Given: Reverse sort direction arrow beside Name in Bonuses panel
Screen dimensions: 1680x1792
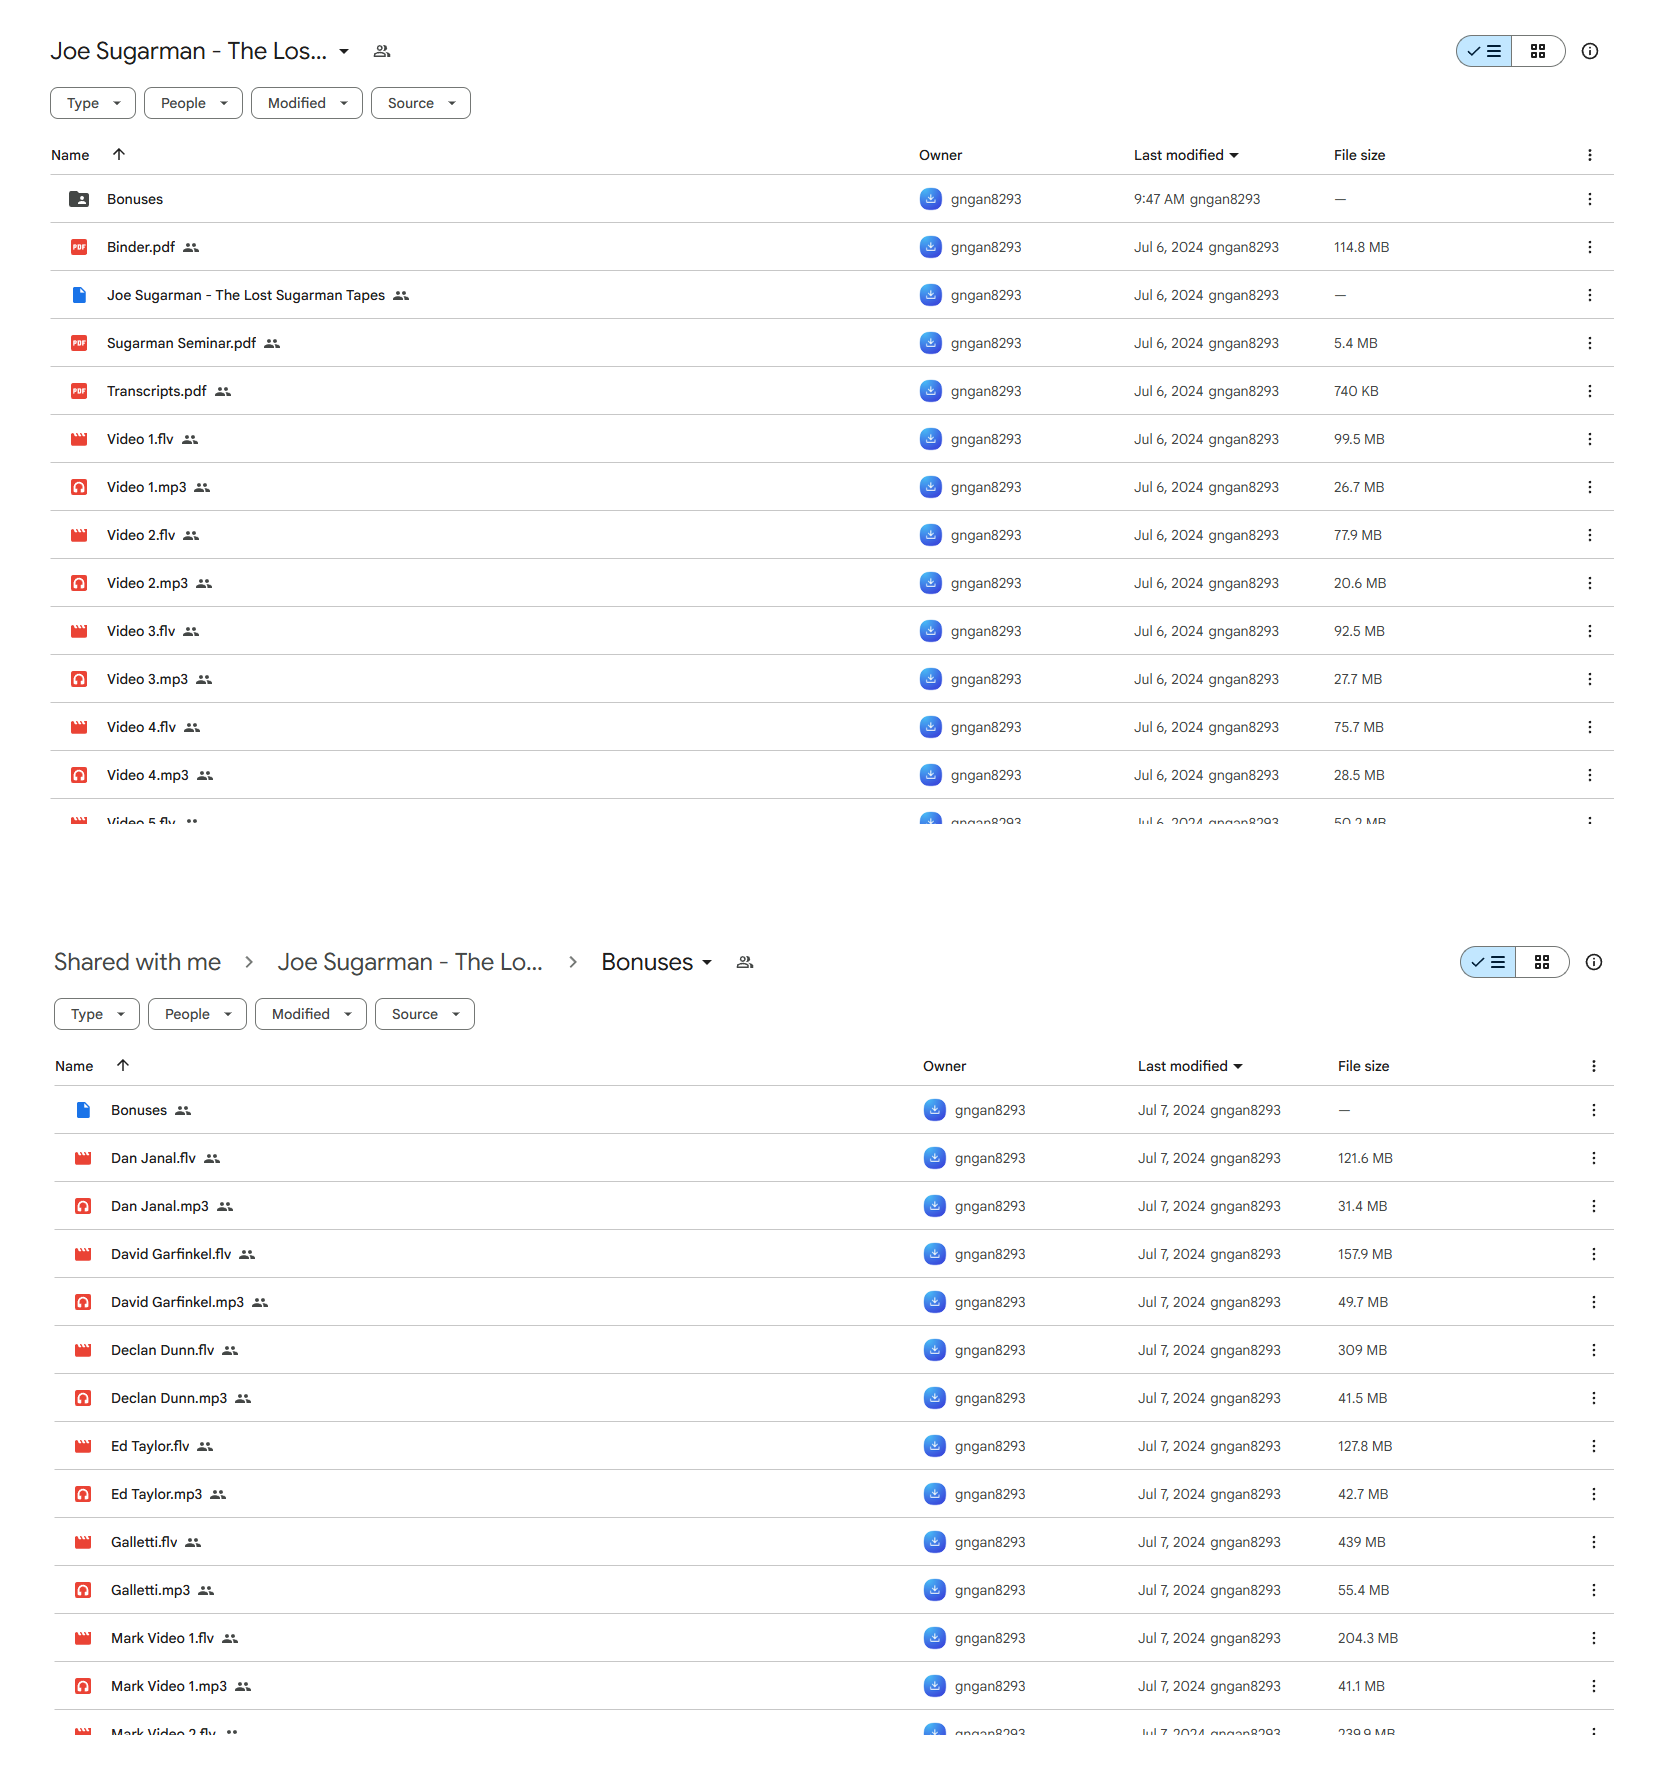Looking at the screenshot, I should pyautogui.click(x=123, y=1065).
